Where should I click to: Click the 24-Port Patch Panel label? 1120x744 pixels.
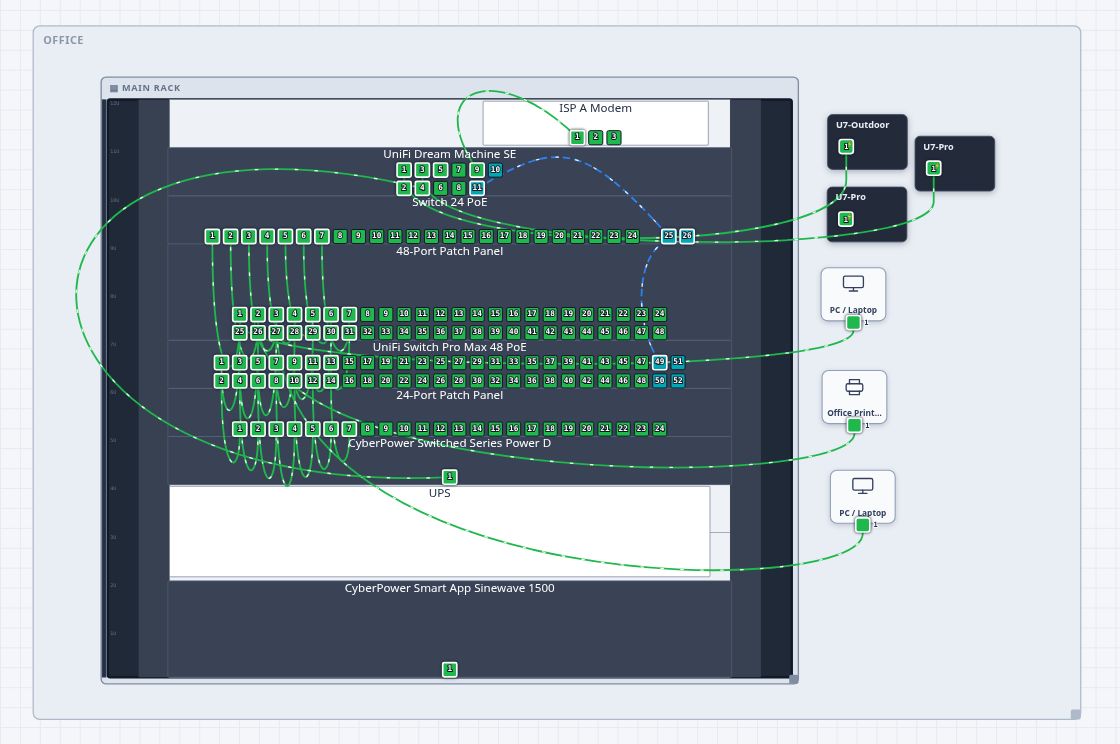tap(449, 396)
